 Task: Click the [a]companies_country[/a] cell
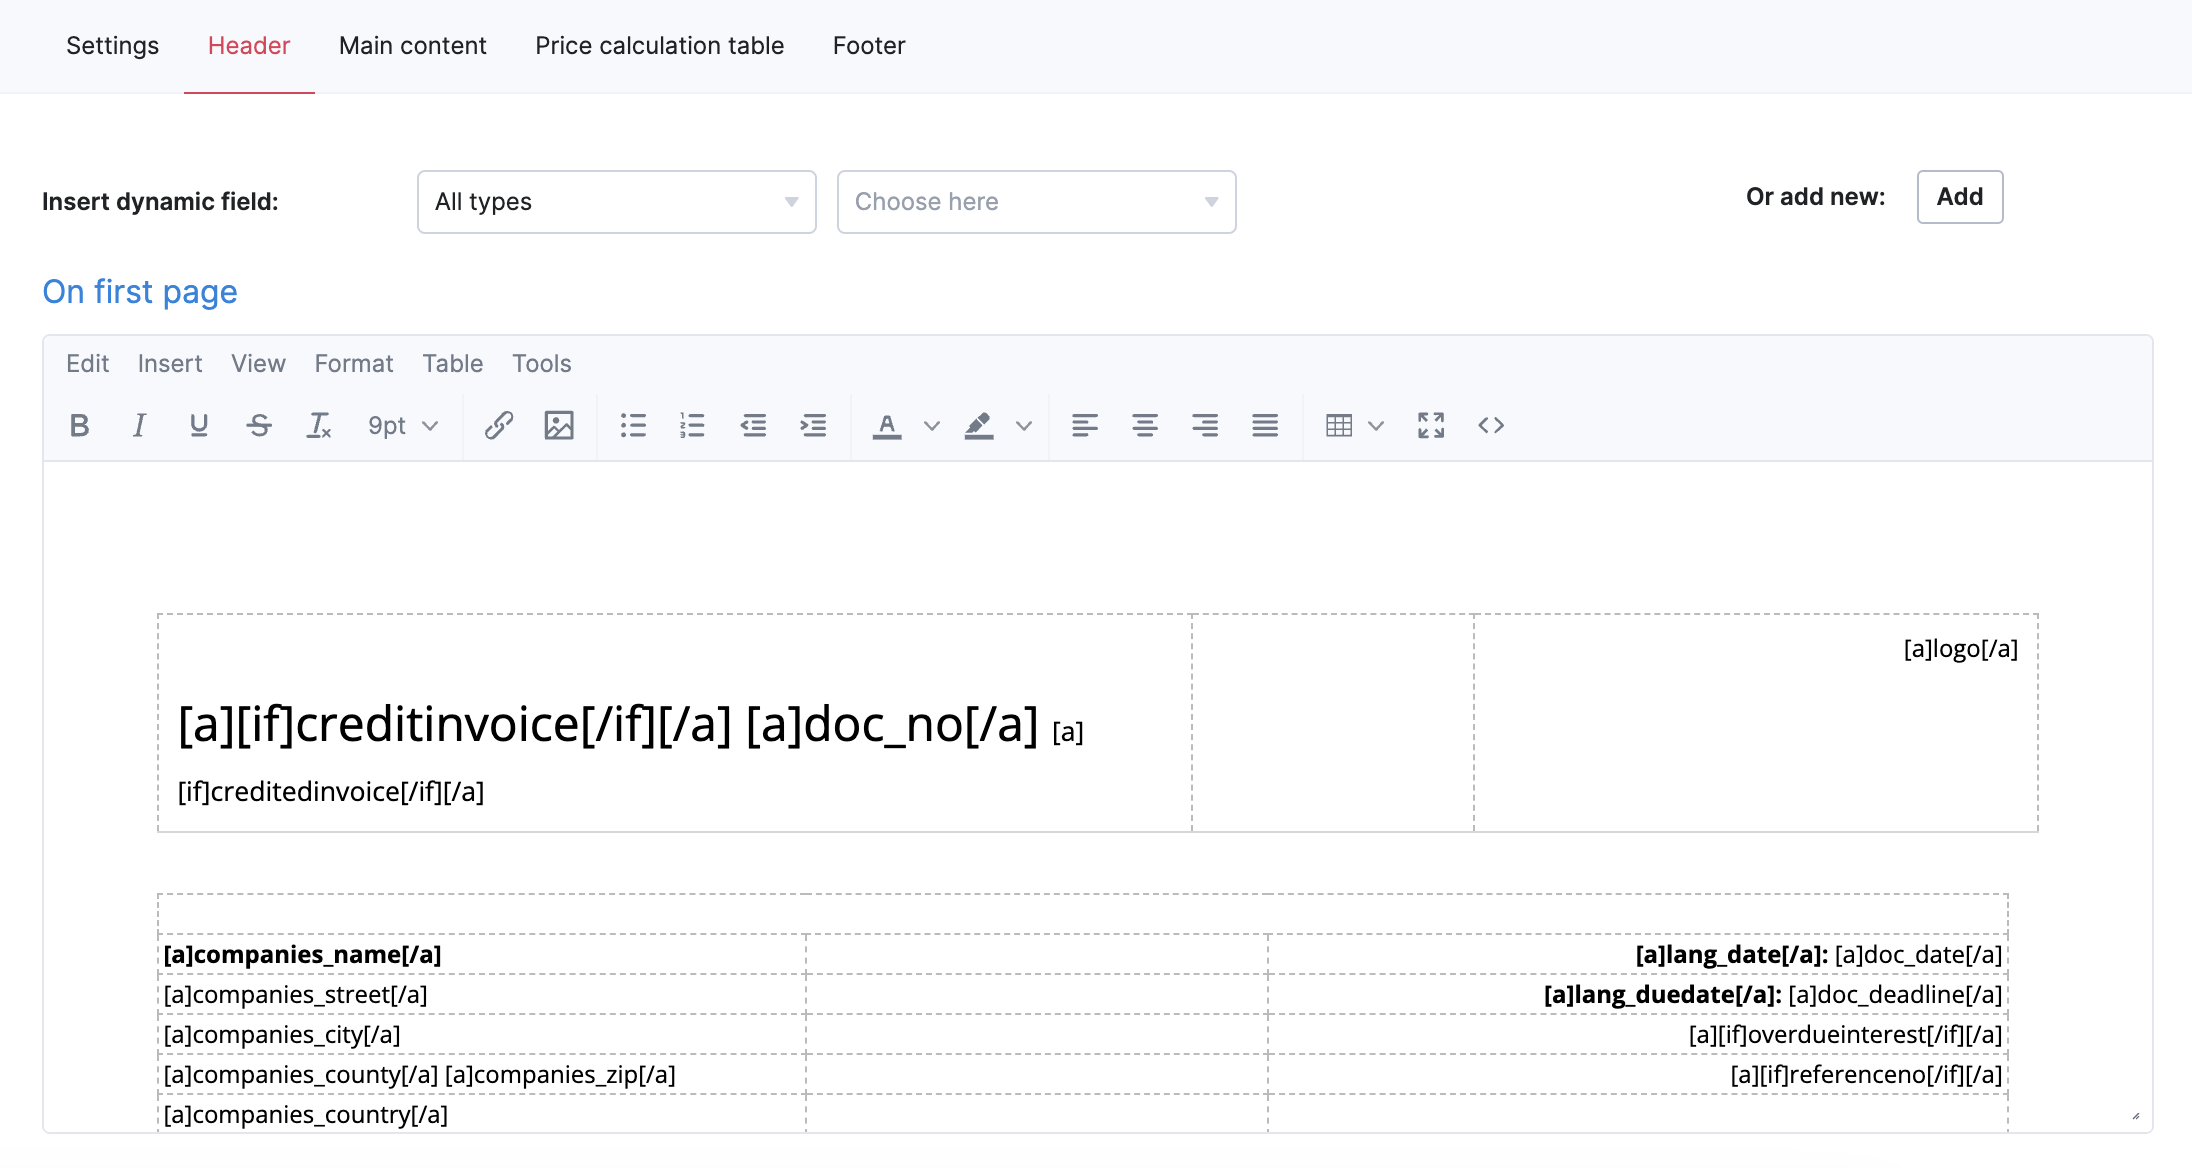(482, 1115)
